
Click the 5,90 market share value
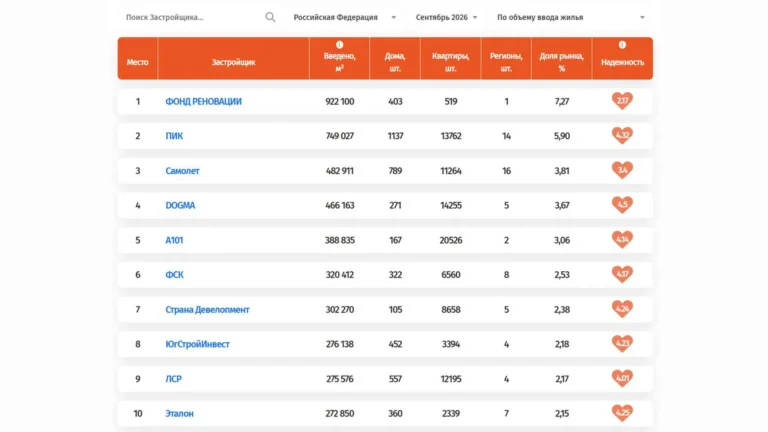coord(562,136)
